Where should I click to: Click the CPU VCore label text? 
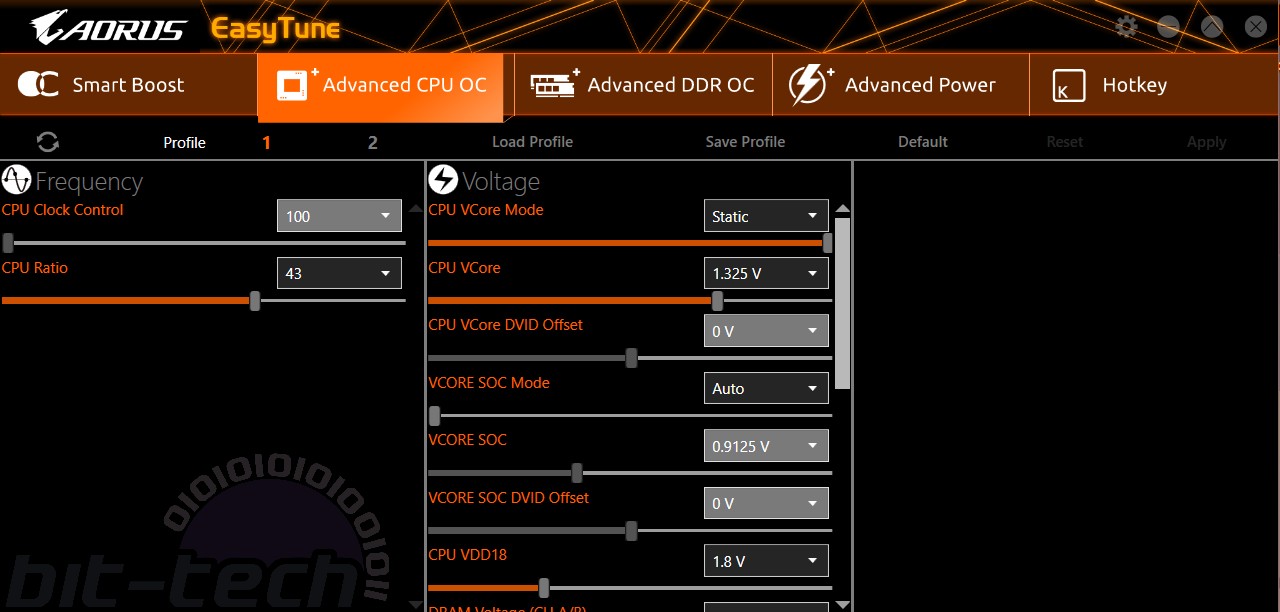pos(464,268)
